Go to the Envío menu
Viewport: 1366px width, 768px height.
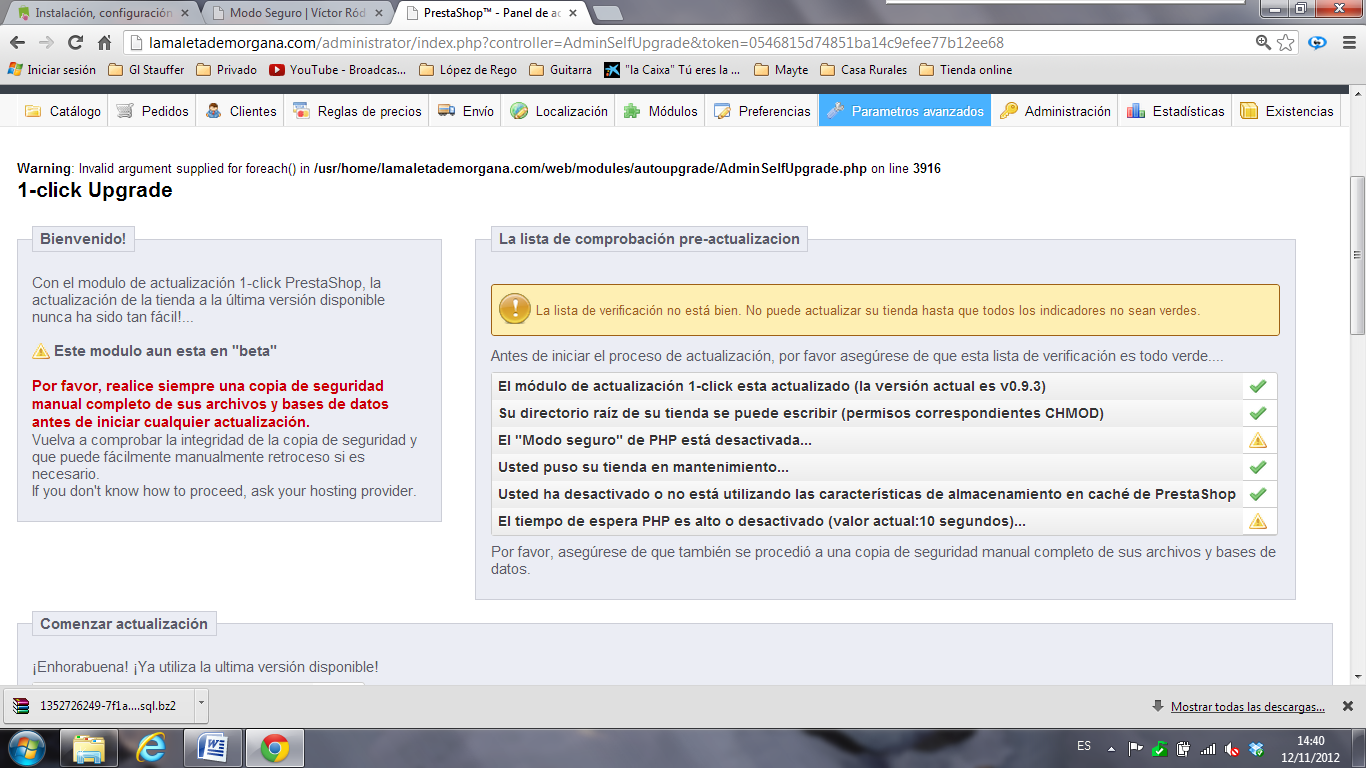tap(466, 111)
